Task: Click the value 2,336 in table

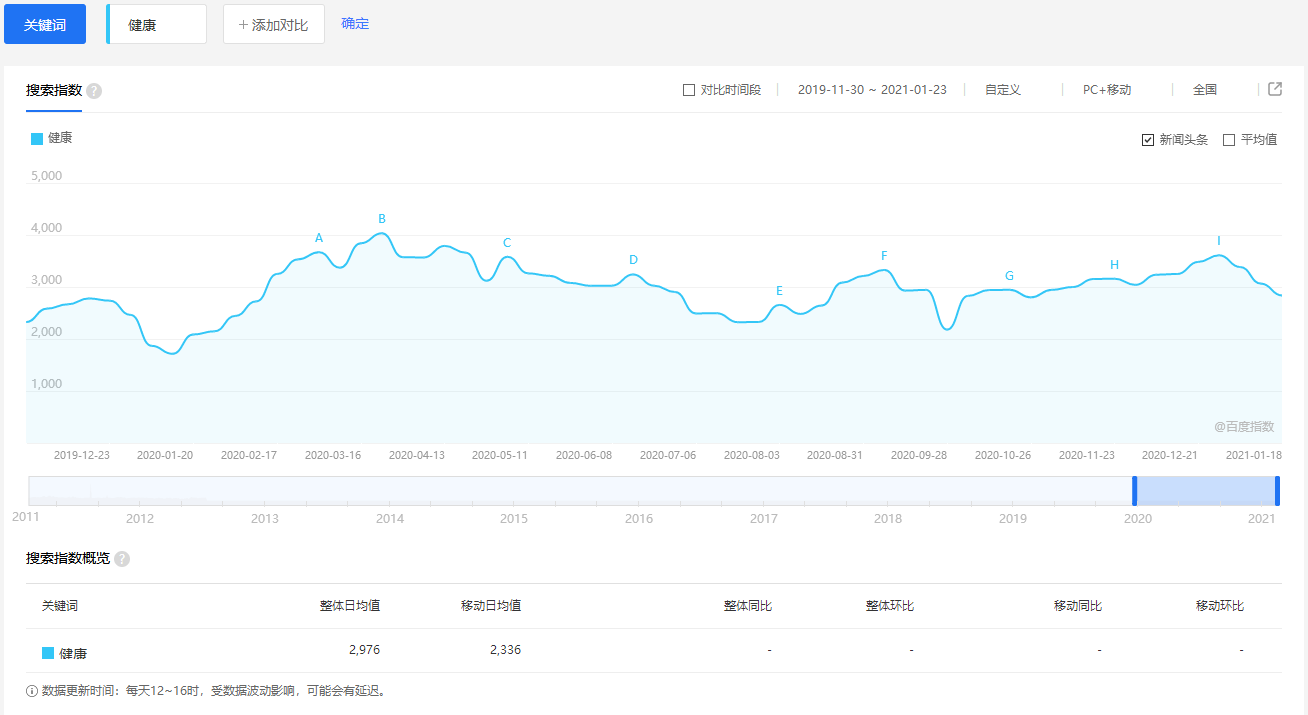Action: coord(505,650)
